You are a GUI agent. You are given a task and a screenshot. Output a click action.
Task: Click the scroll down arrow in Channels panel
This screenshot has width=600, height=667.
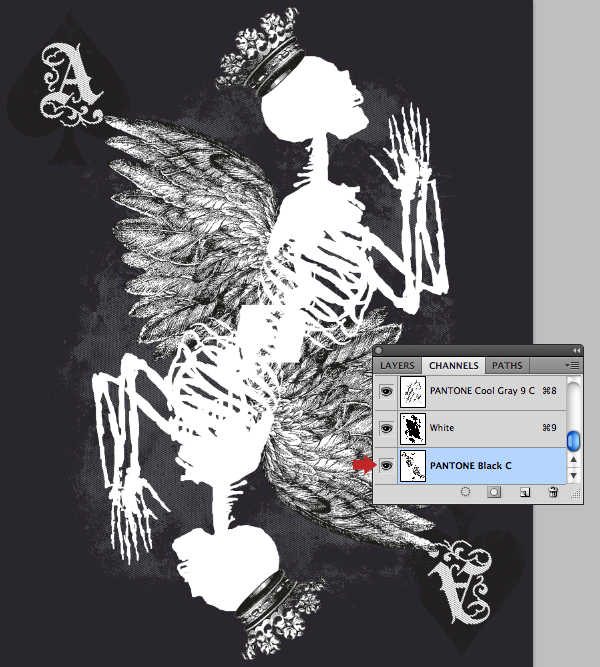tap(574, 476)
